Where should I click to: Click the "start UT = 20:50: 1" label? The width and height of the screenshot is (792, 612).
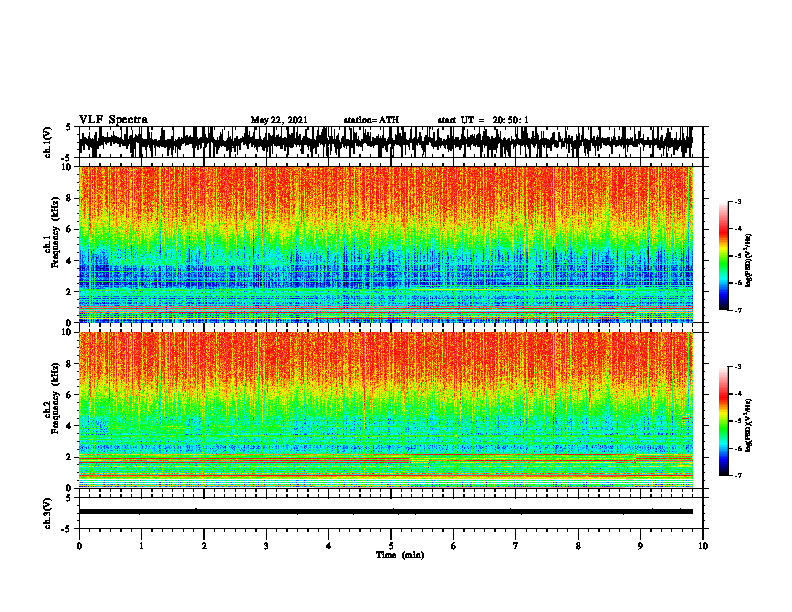point(483,120)
